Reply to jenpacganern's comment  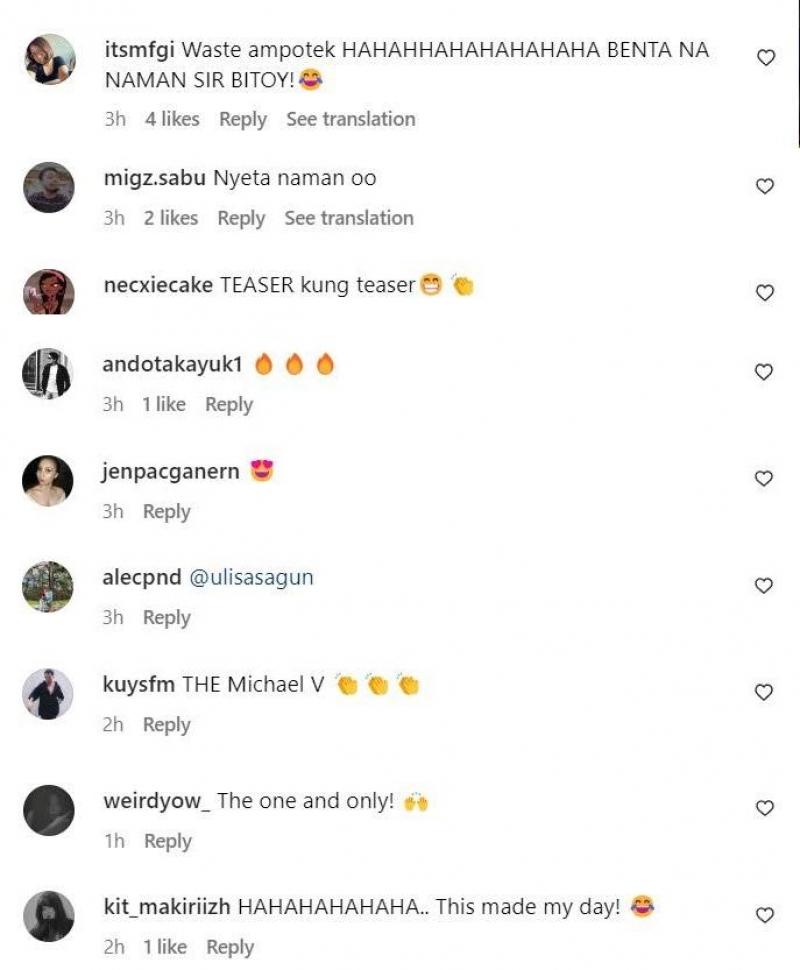(167, 511)
